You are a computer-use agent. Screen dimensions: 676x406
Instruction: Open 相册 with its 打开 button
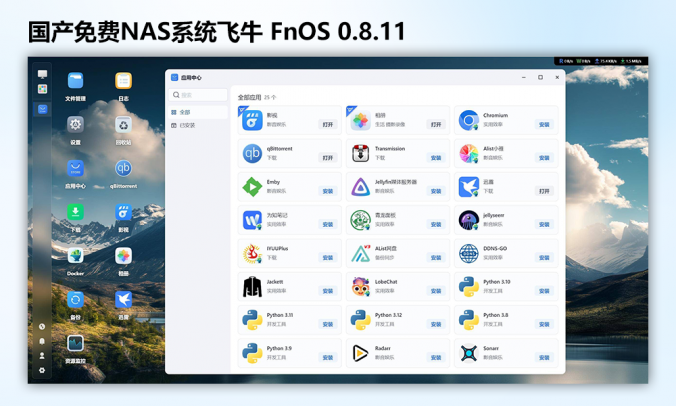[x=436, y=125]
